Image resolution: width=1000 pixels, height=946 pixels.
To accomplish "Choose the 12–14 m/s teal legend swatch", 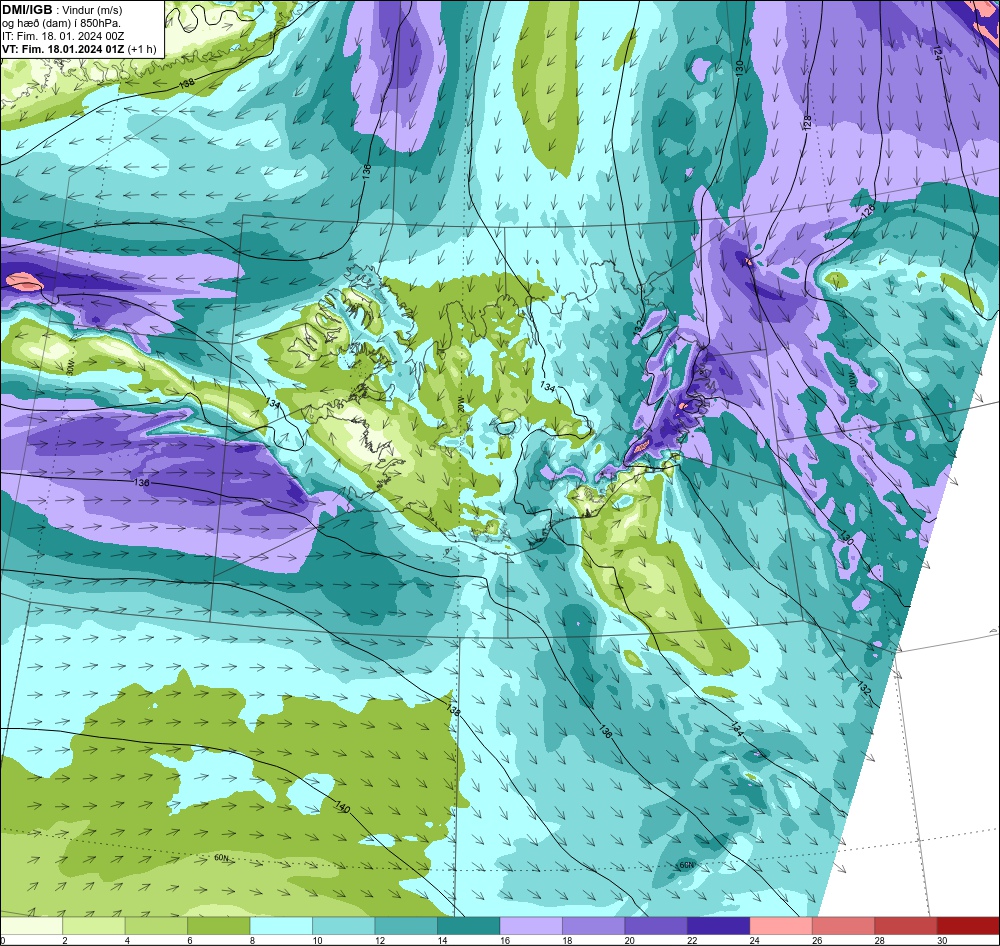I will (406, 926).
